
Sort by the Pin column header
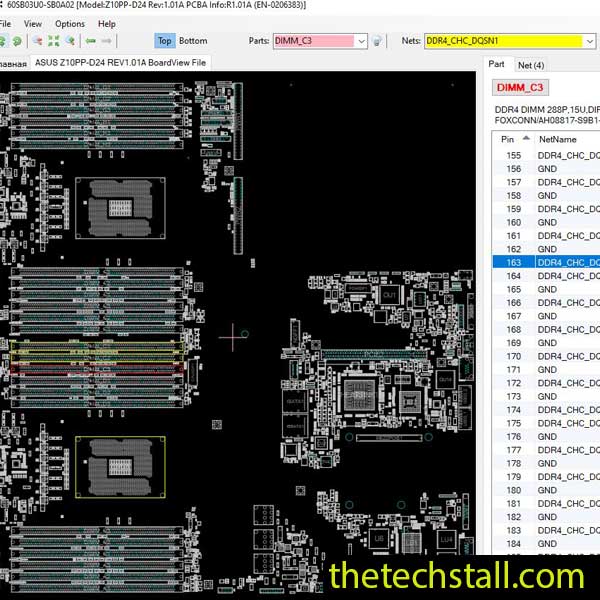click(x=514, y=139)
